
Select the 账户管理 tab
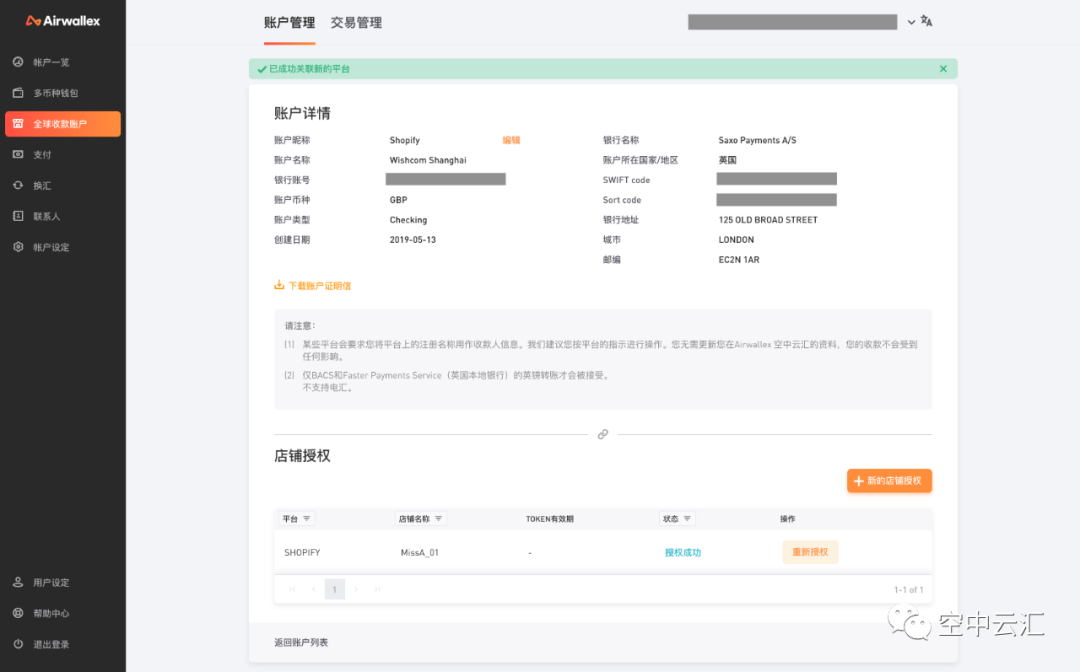pos(289,23)
